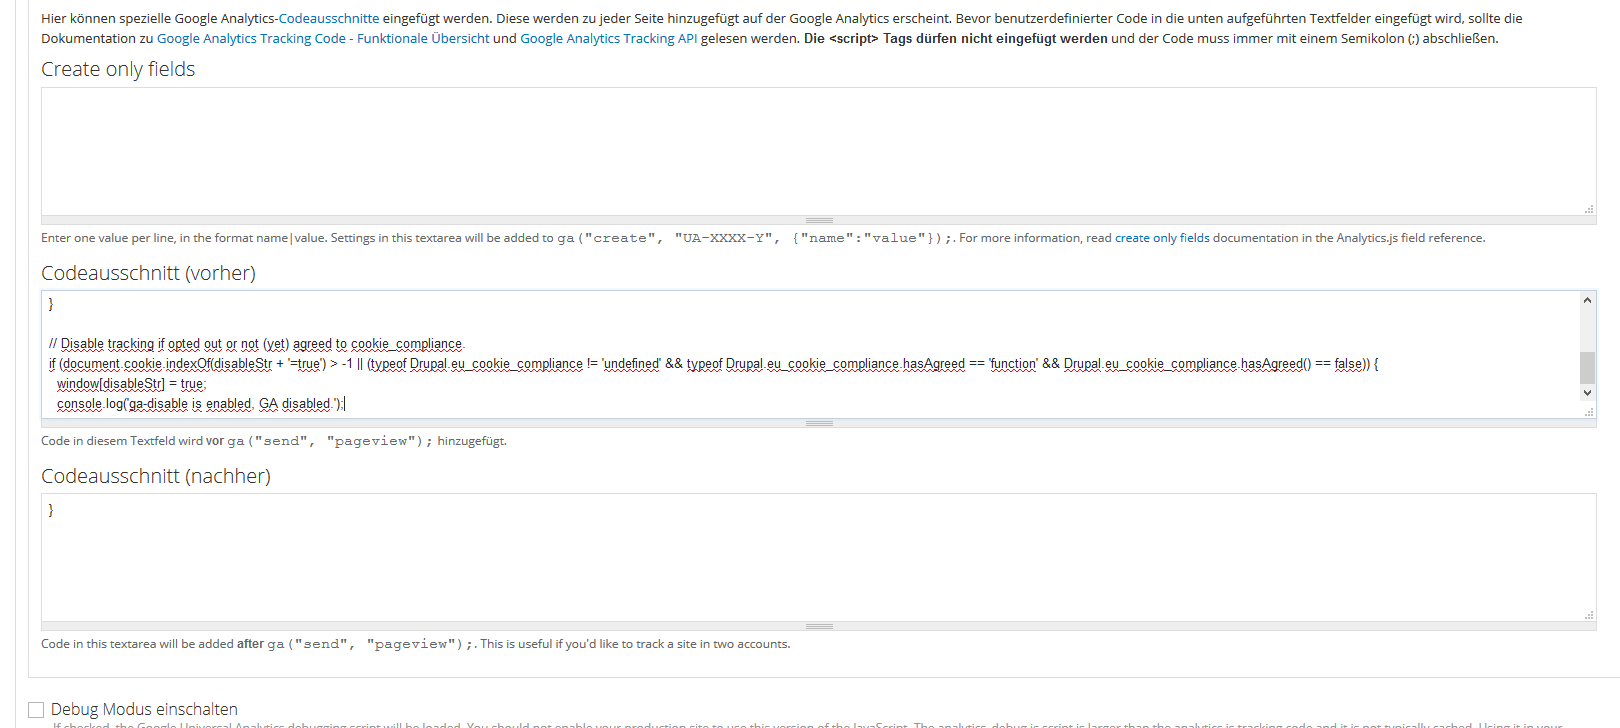Click inside the Codeausschnitt (nachher) textarea
The image size is (1620, 728).
click(x=818, y=557)
